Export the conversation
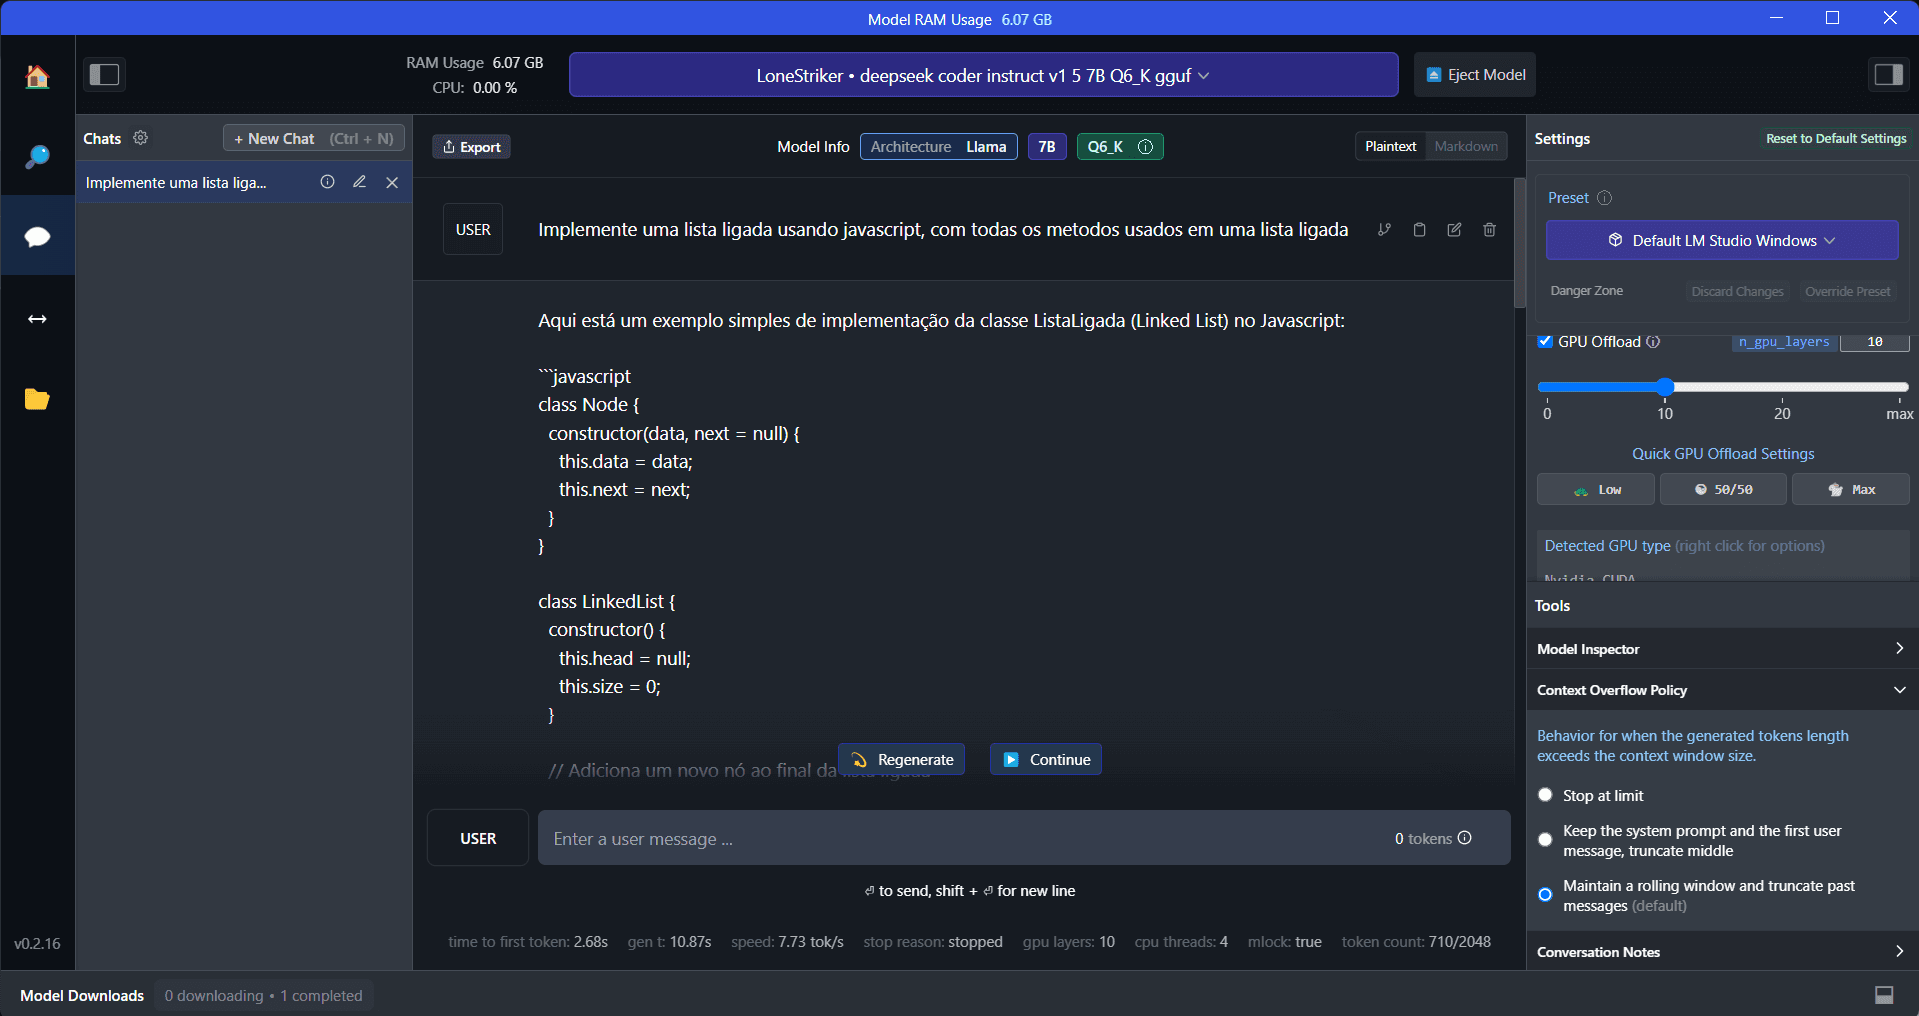This screenshot has height=1016, width=1919. (472, 147)
